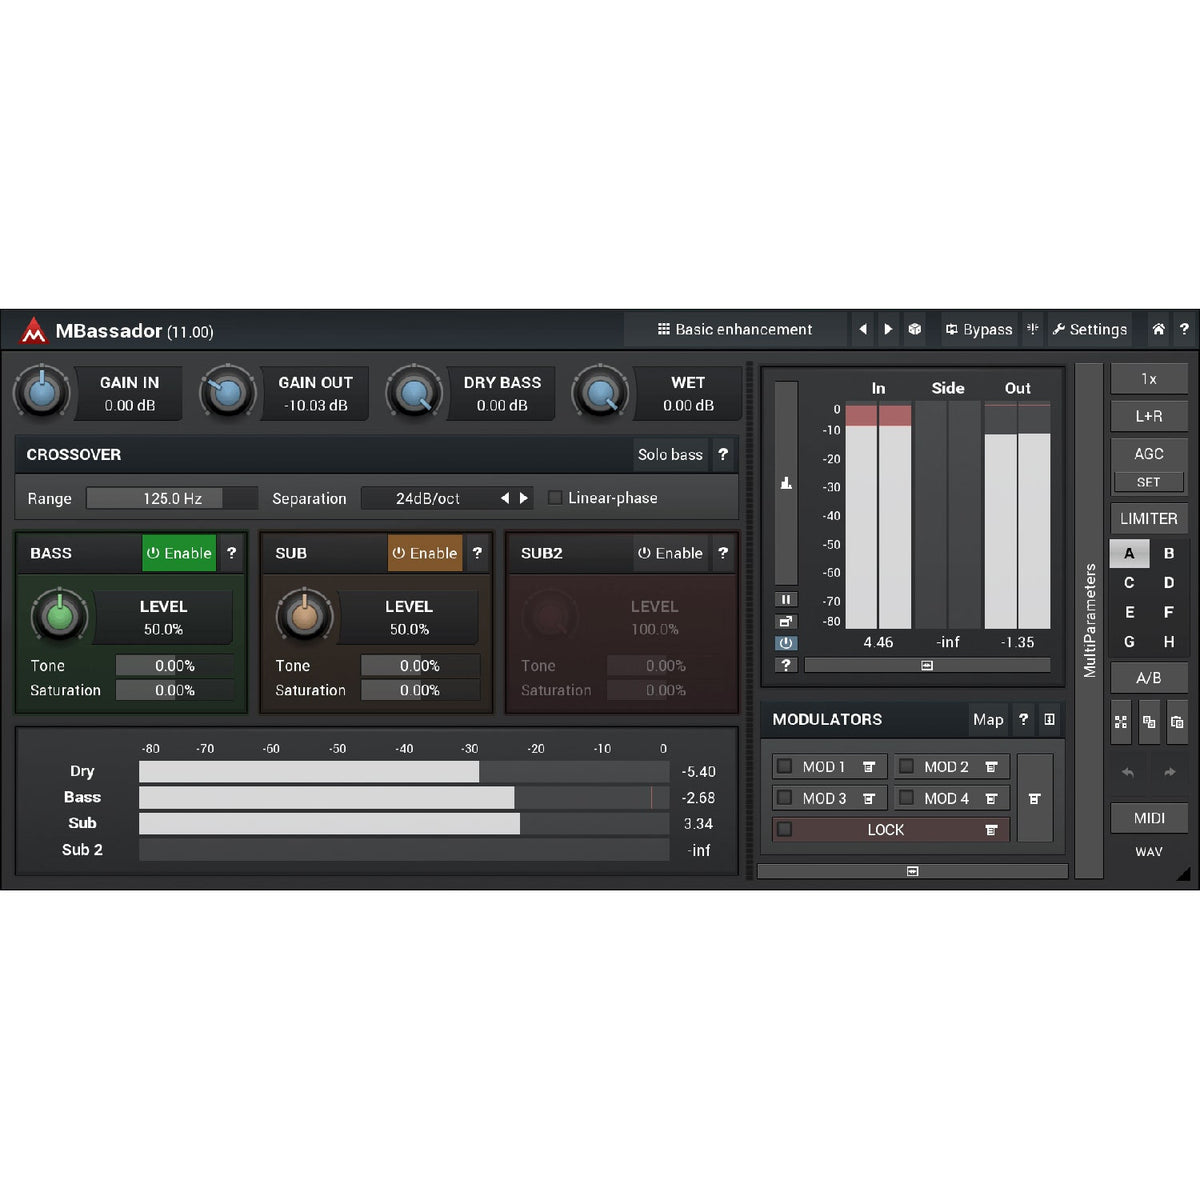The image size is (1200, 1200).
Task: Detach the meter into a popup window
Action: (786, 621)
